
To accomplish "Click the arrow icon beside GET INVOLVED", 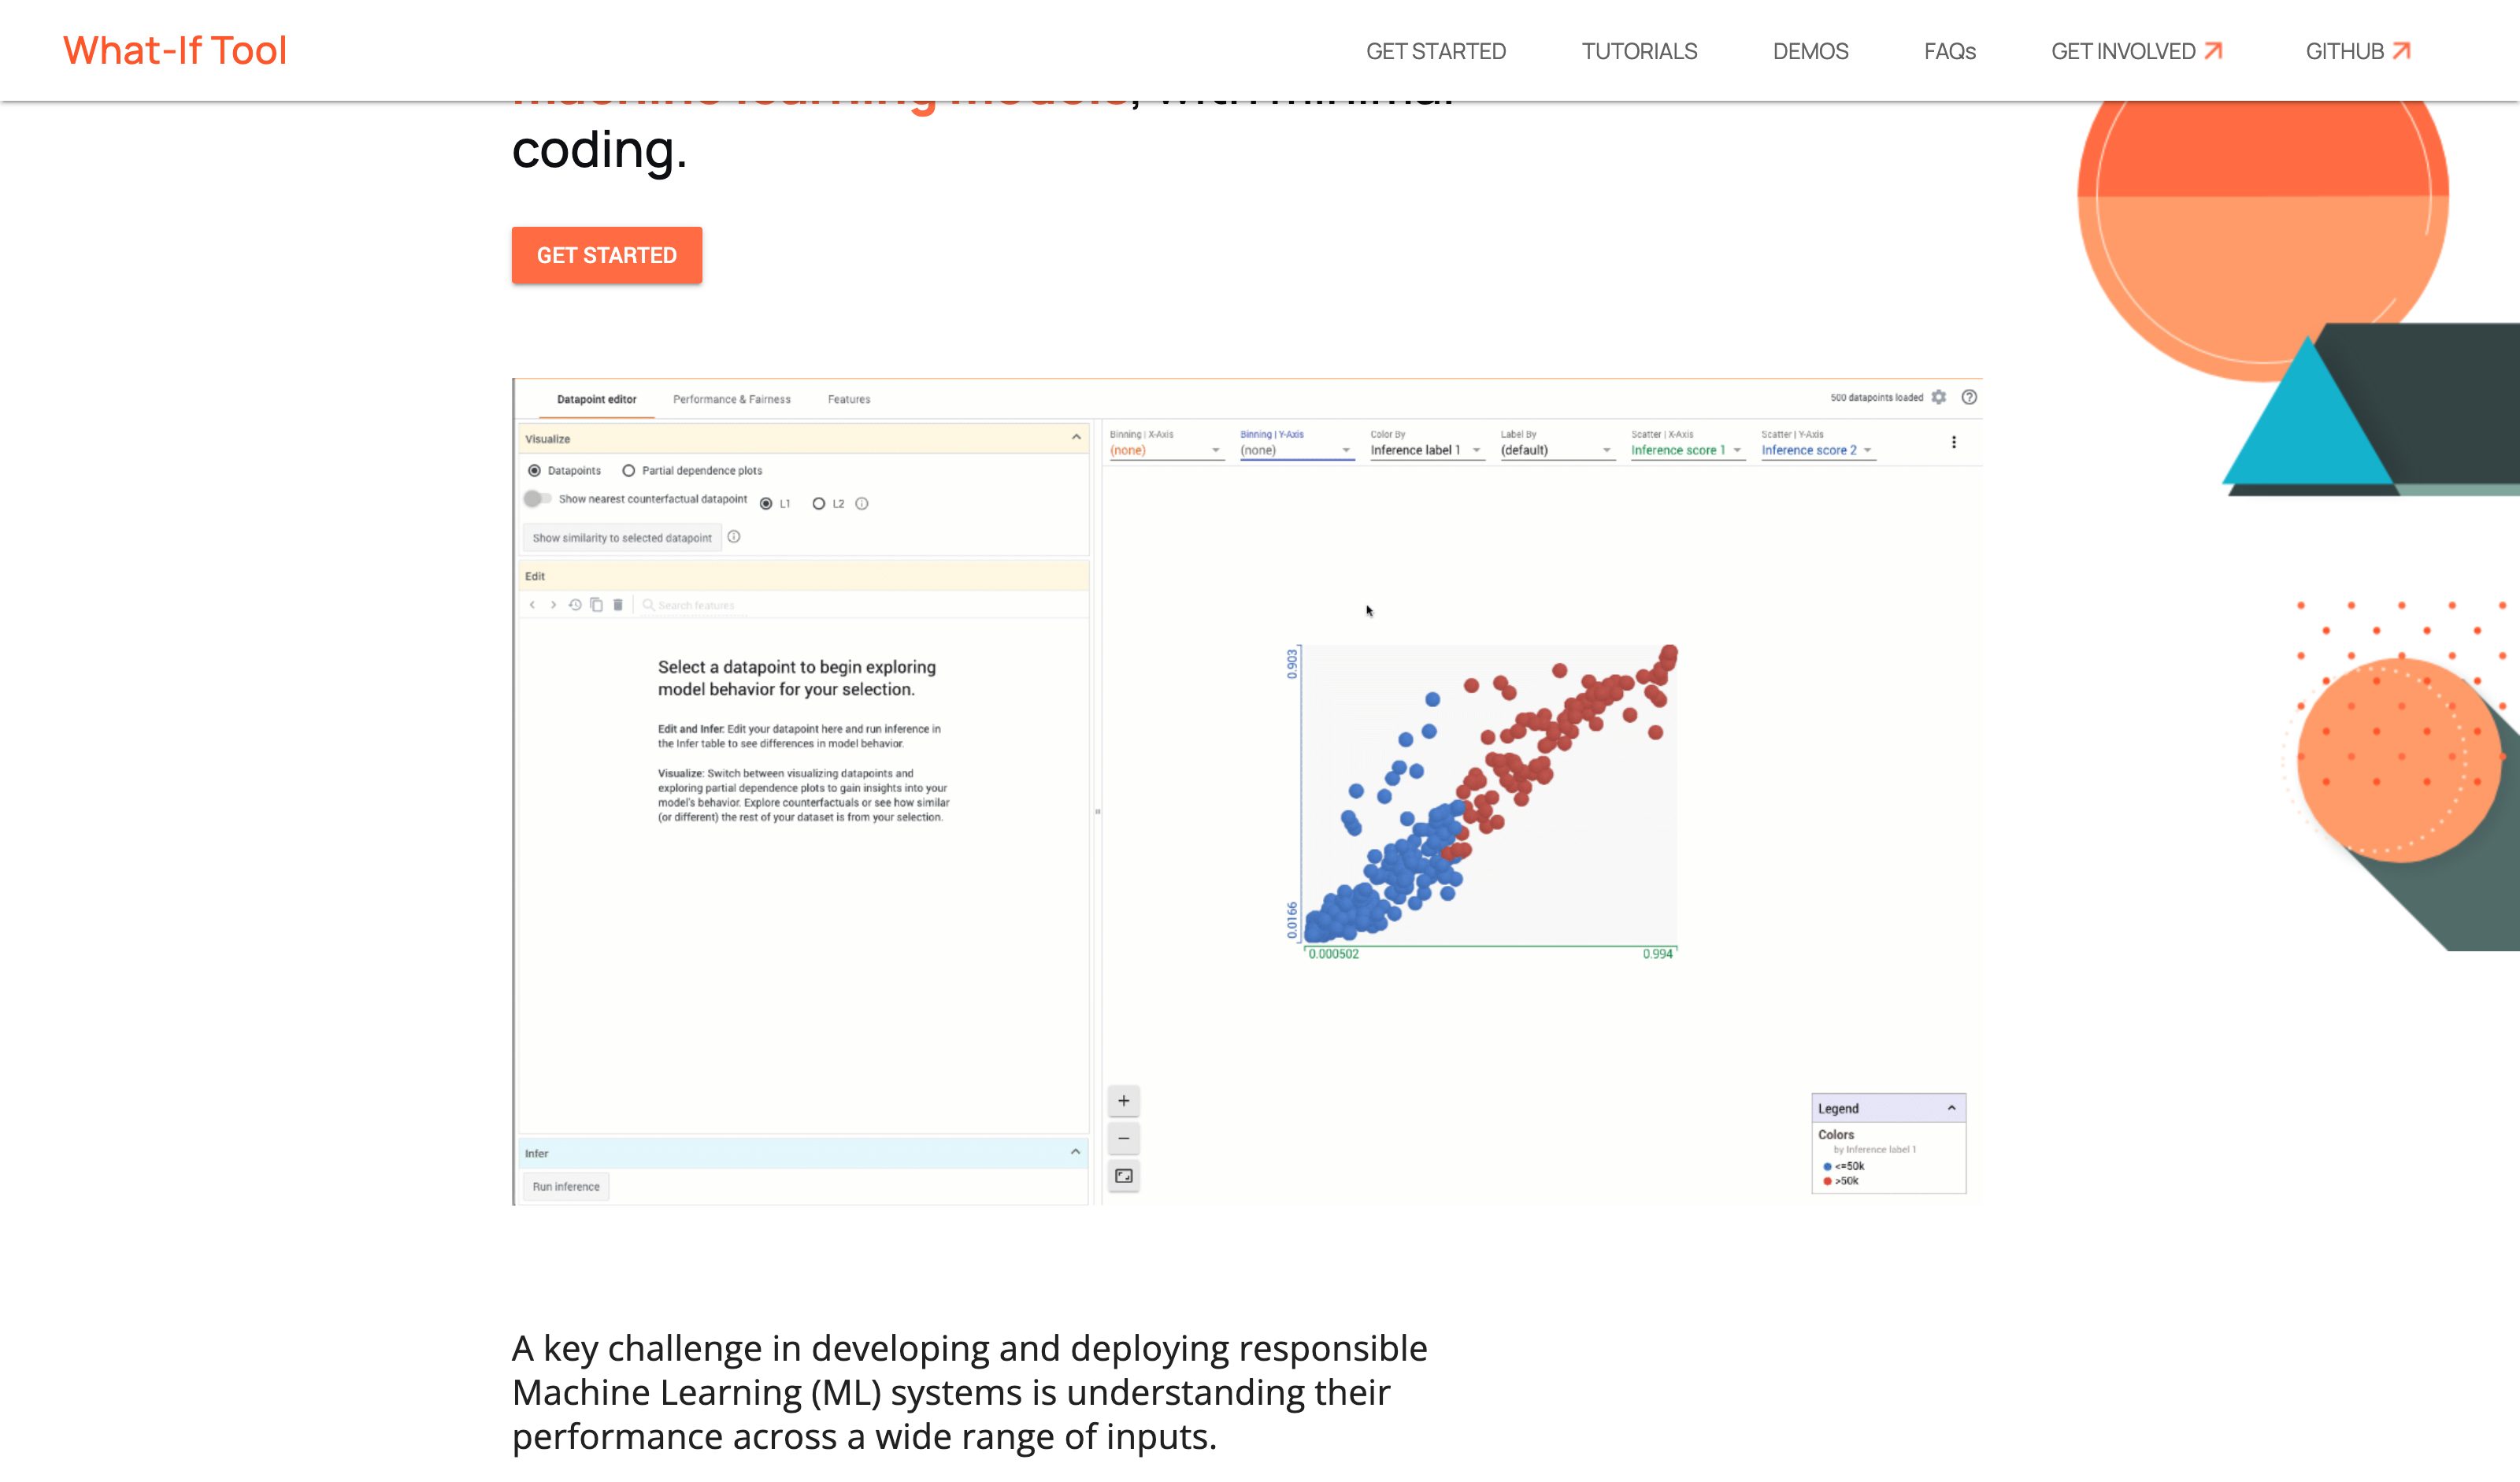I will (2213, 50).
